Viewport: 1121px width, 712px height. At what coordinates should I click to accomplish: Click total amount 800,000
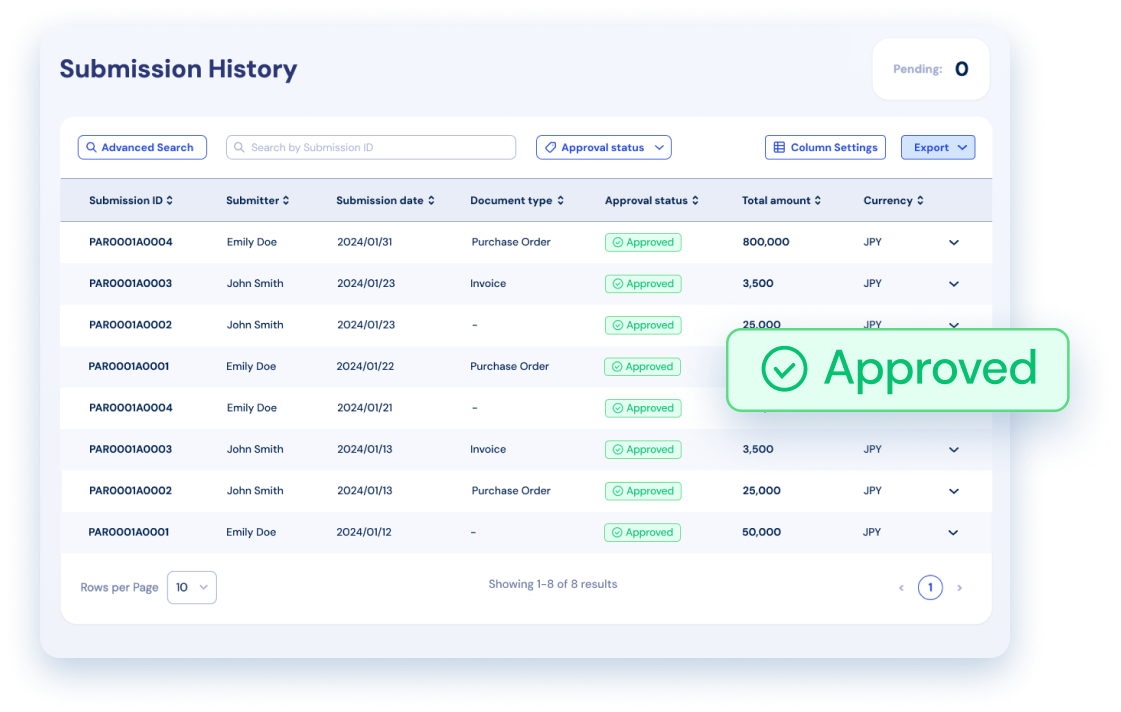click(x=766, y=242)
